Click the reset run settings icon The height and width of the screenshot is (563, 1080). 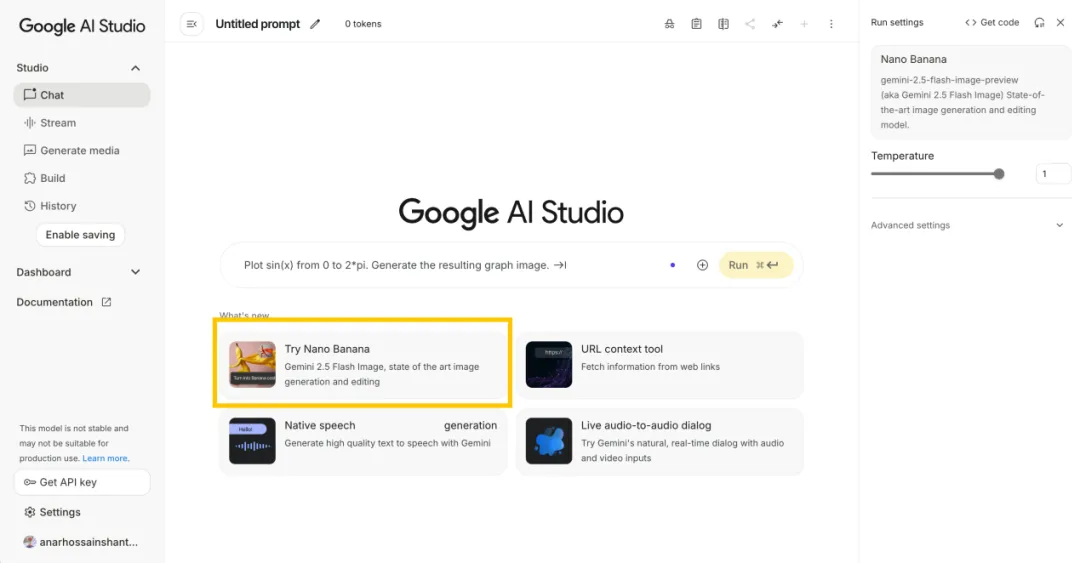click(x=1039, y=23)
